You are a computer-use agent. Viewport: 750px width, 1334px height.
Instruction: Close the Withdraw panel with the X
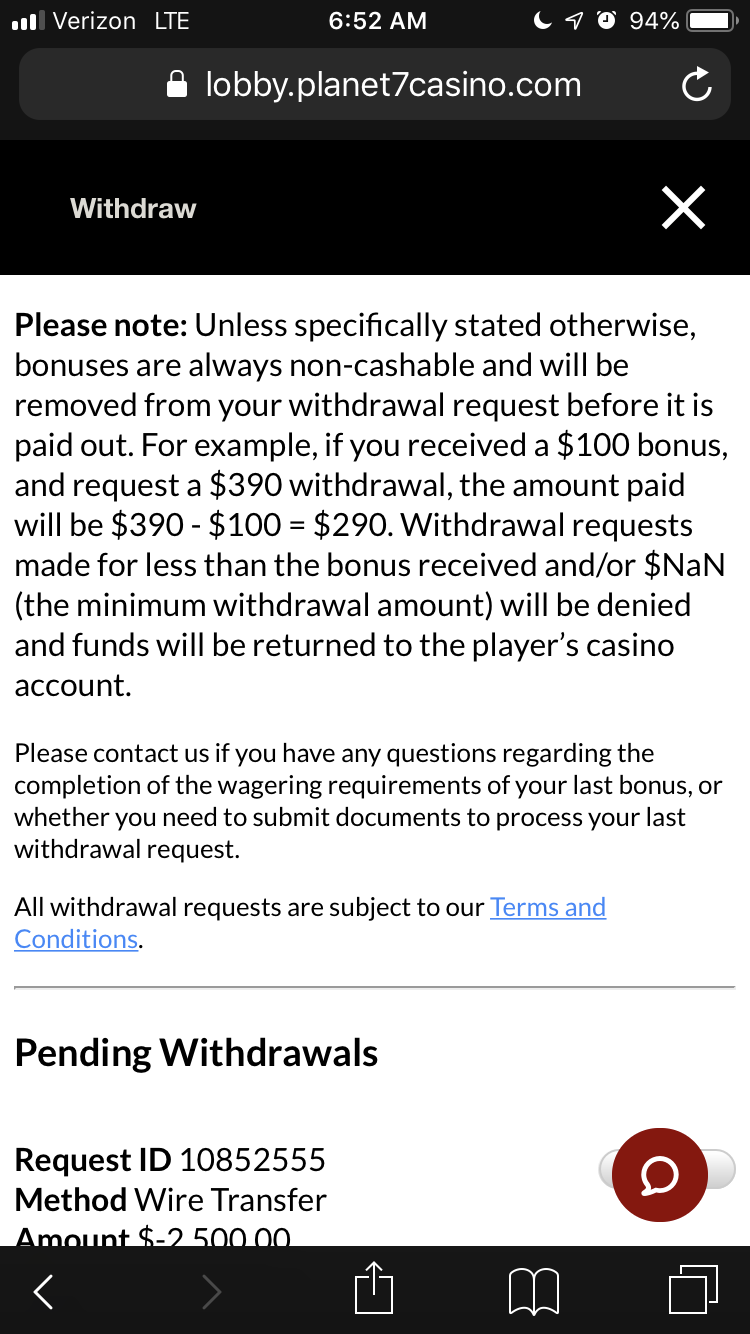click(683, 208)
